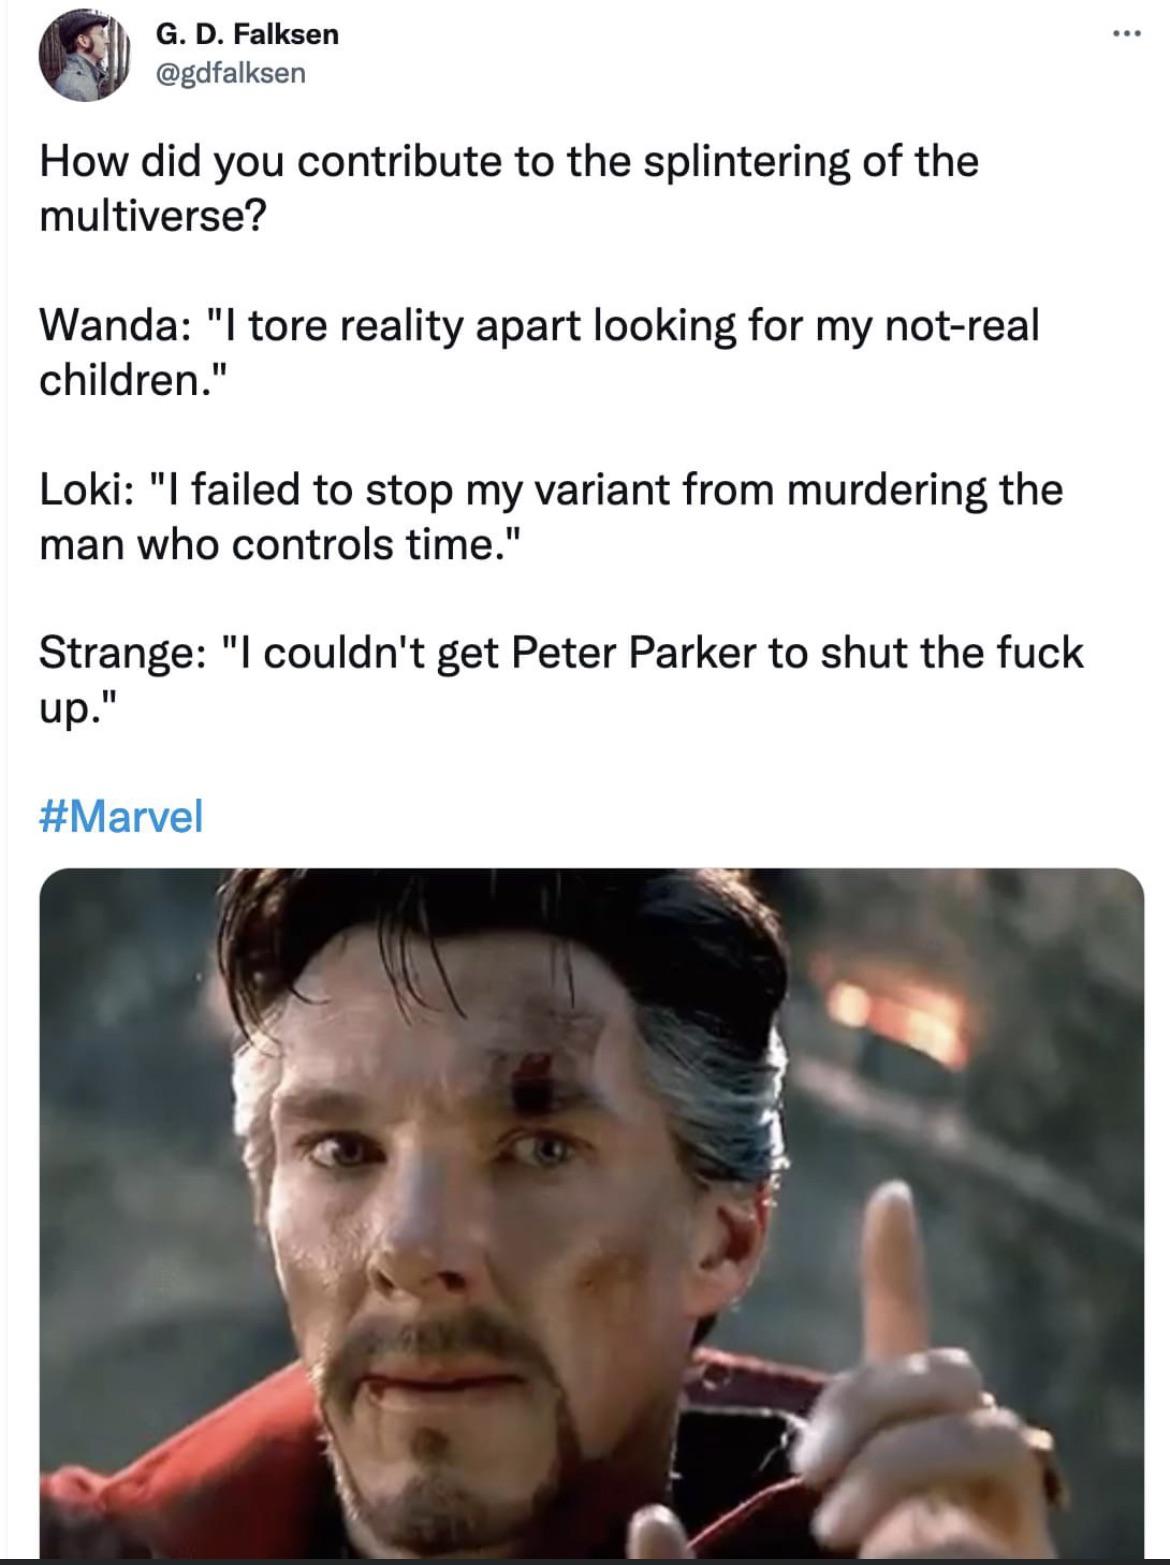Open the tweet's three-dot more options menu
The width and height of the screenshot is (1170, 1565).
tap(1127, 33)
